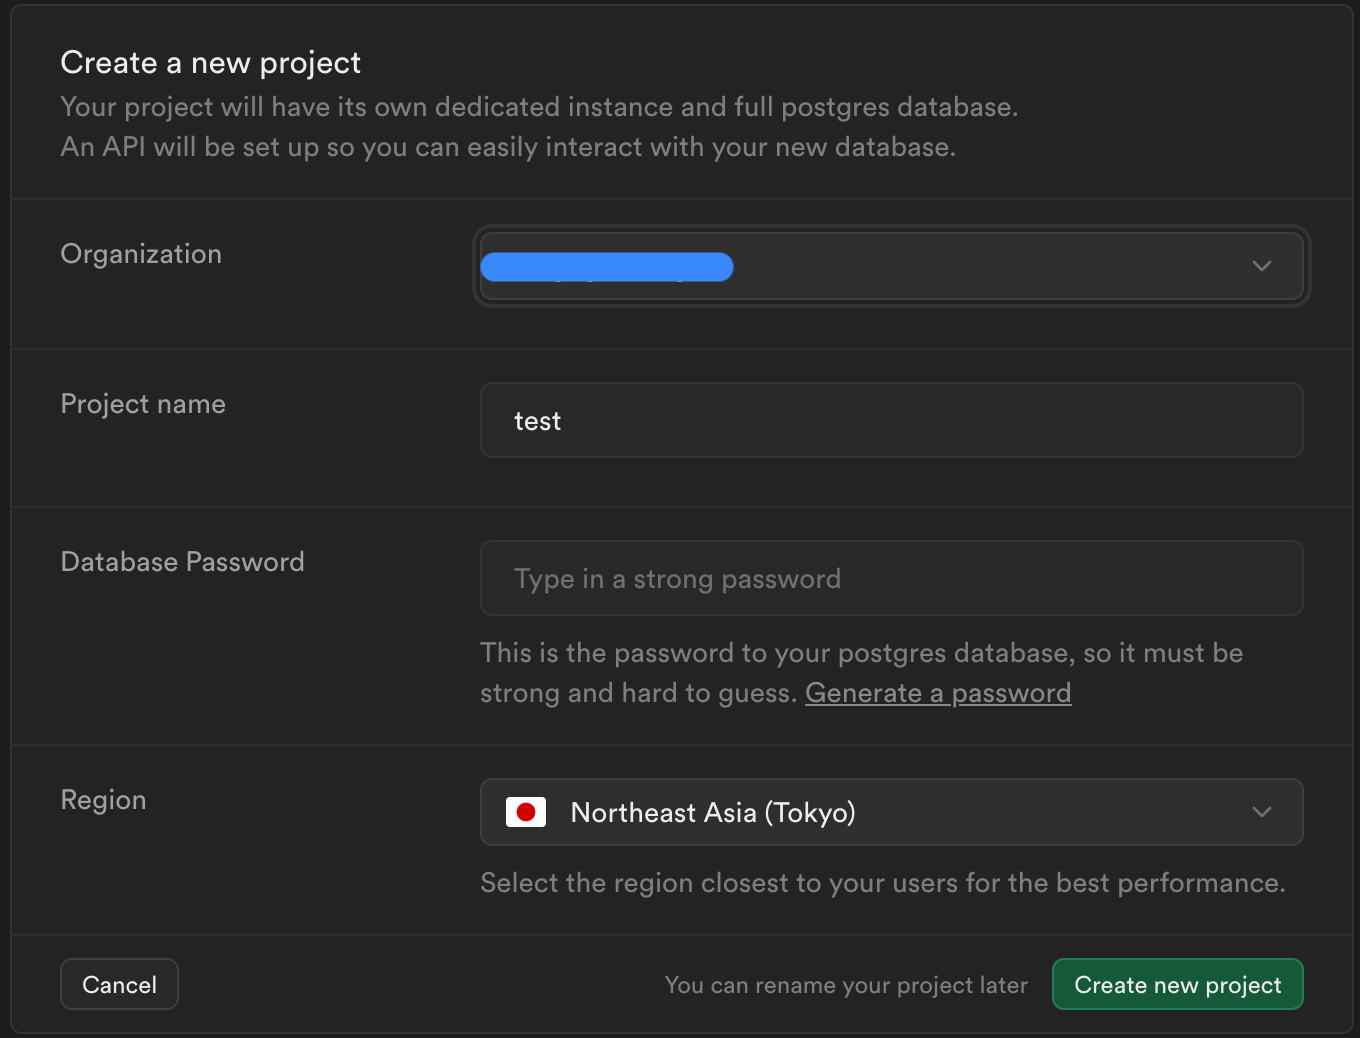Click the Japan flag icon
Viewport: 1360px width, 1038px height.
pyautogui.click(x=526, y=812)
